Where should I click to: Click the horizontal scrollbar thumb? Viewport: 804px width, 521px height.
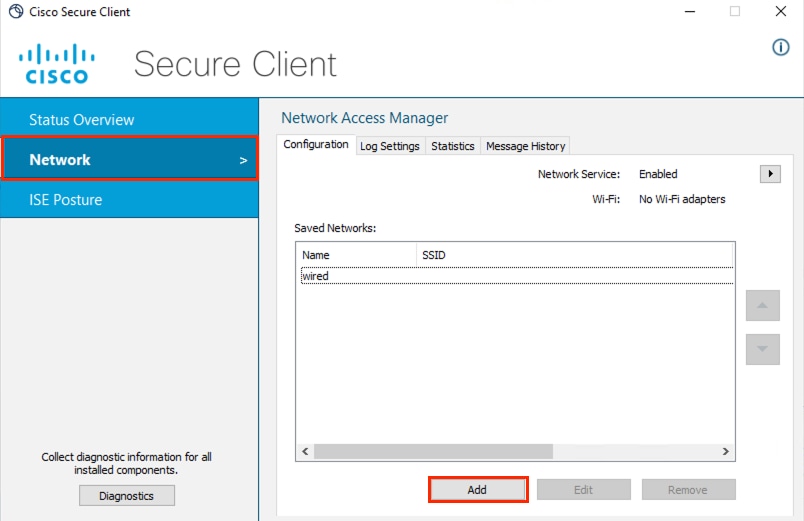coord(433,451)
